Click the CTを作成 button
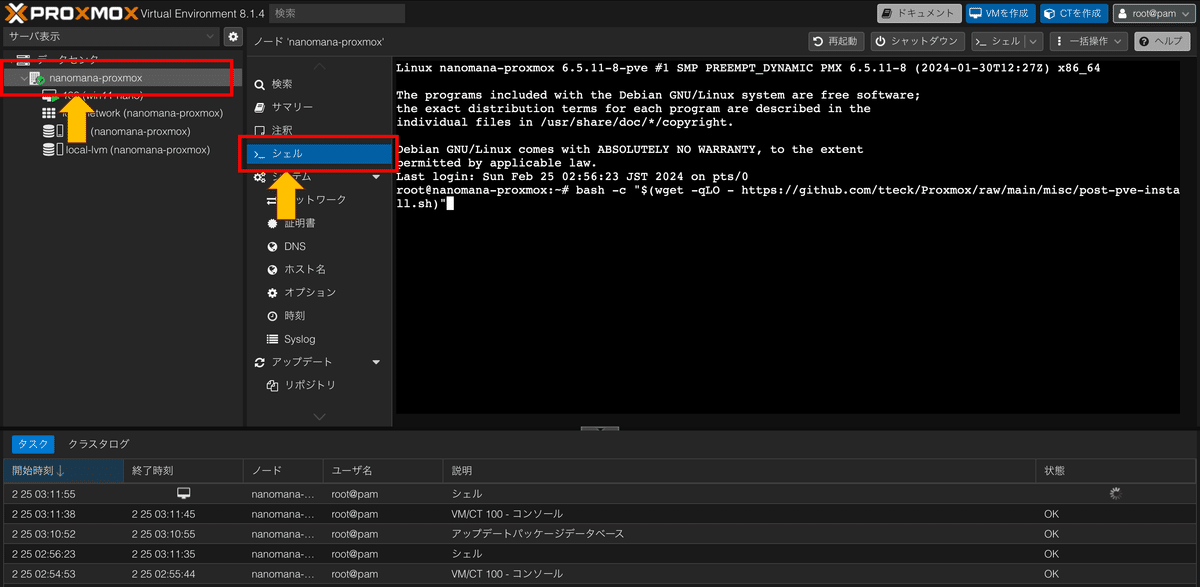This screenshot has height=587, width=1200. (x=1073, y=13)
